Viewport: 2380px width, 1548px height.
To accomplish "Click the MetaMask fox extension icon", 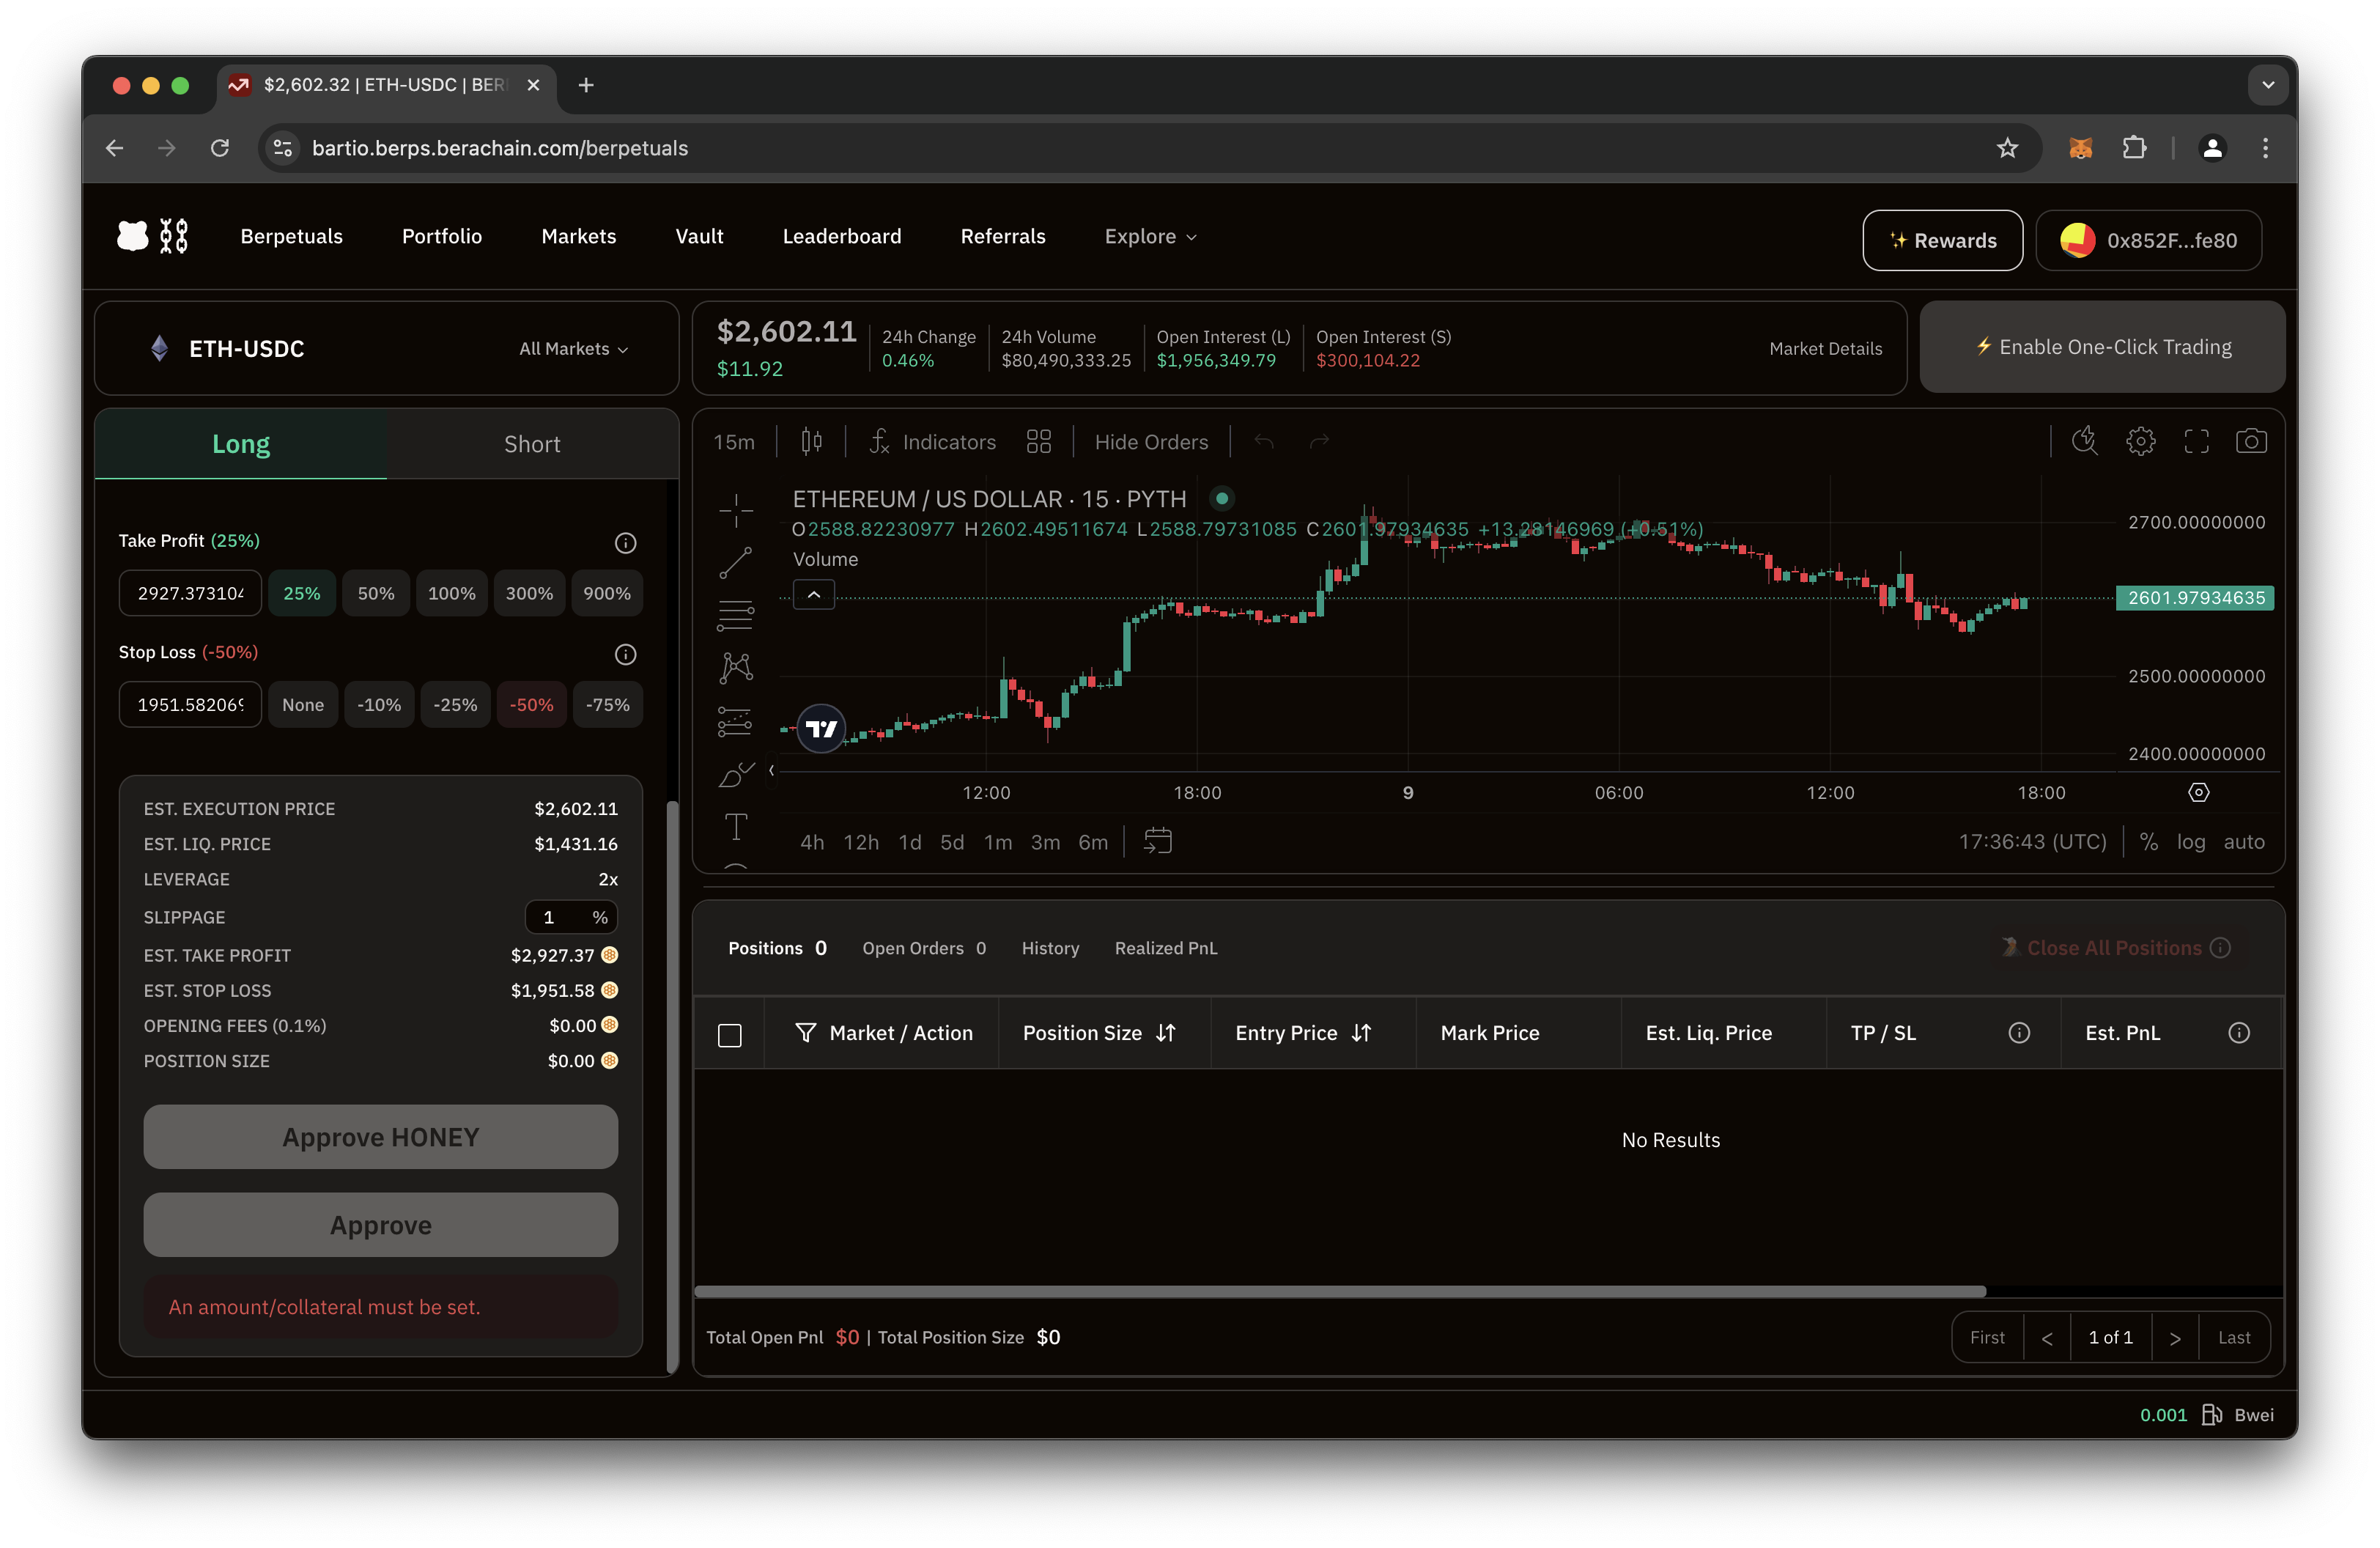I will click(2081, 148).
